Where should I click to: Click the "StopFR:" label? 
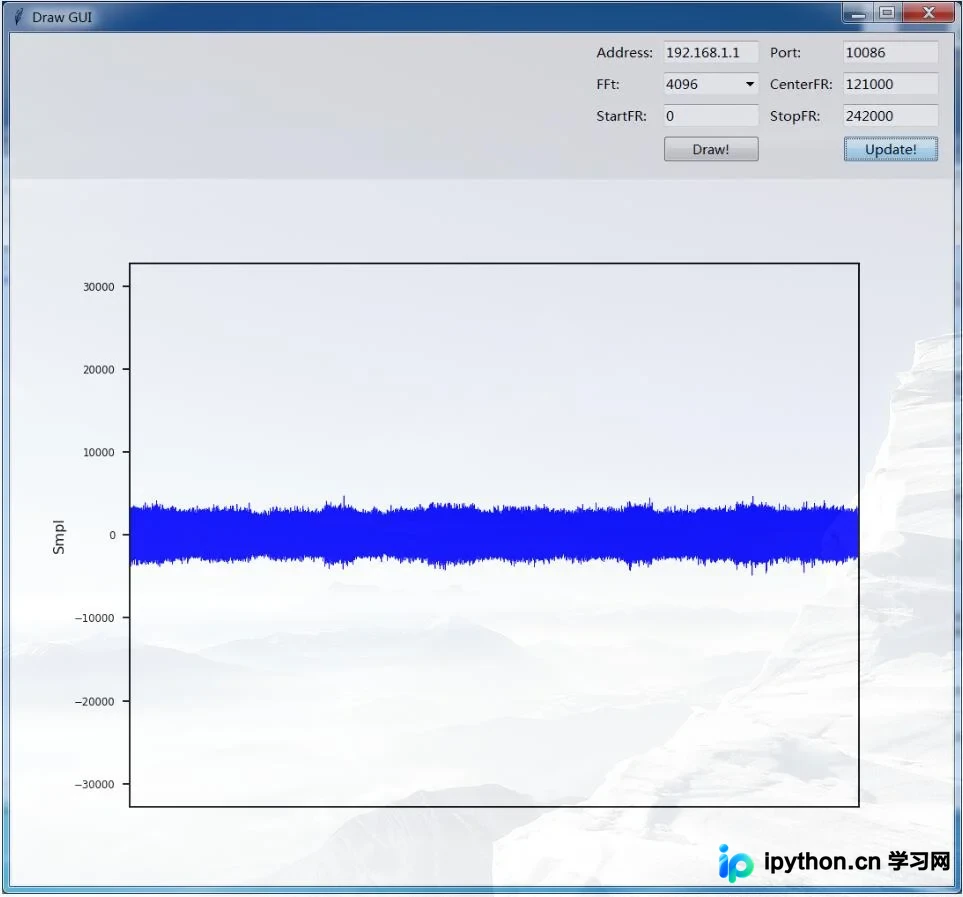coord(795,117)
